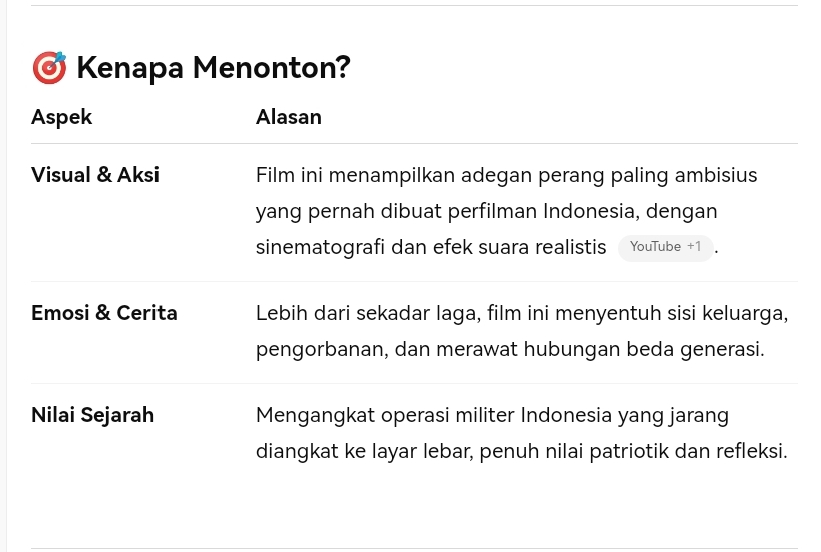Click the +1 source count badge
This screenshot has height=552, width=821.
694,247
